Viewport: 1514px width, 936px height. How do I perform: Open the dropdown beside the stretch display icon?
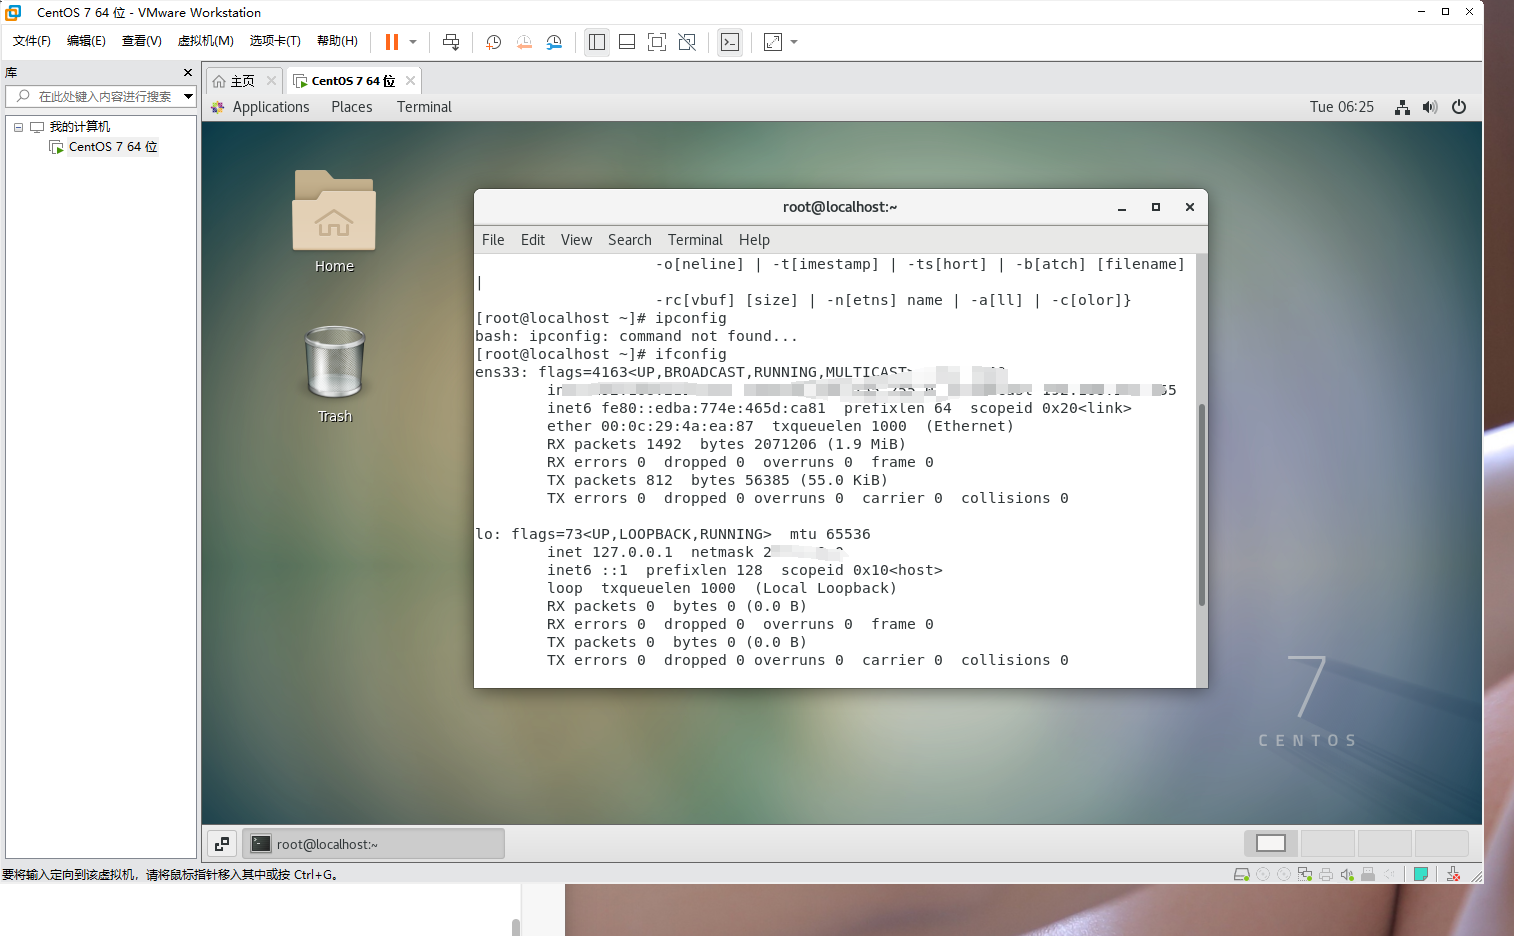(794, 42)
